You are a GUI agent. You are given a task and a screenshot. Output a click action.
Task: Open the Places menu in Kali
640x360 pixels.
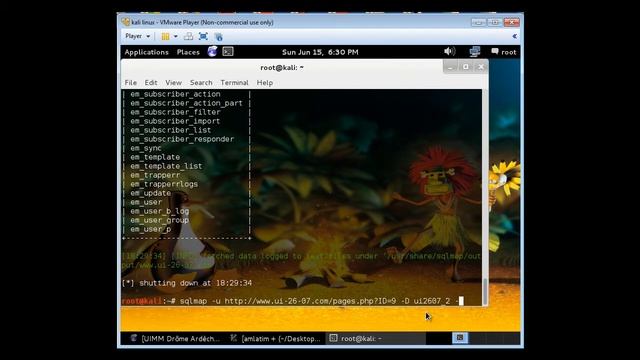[188, 52]
